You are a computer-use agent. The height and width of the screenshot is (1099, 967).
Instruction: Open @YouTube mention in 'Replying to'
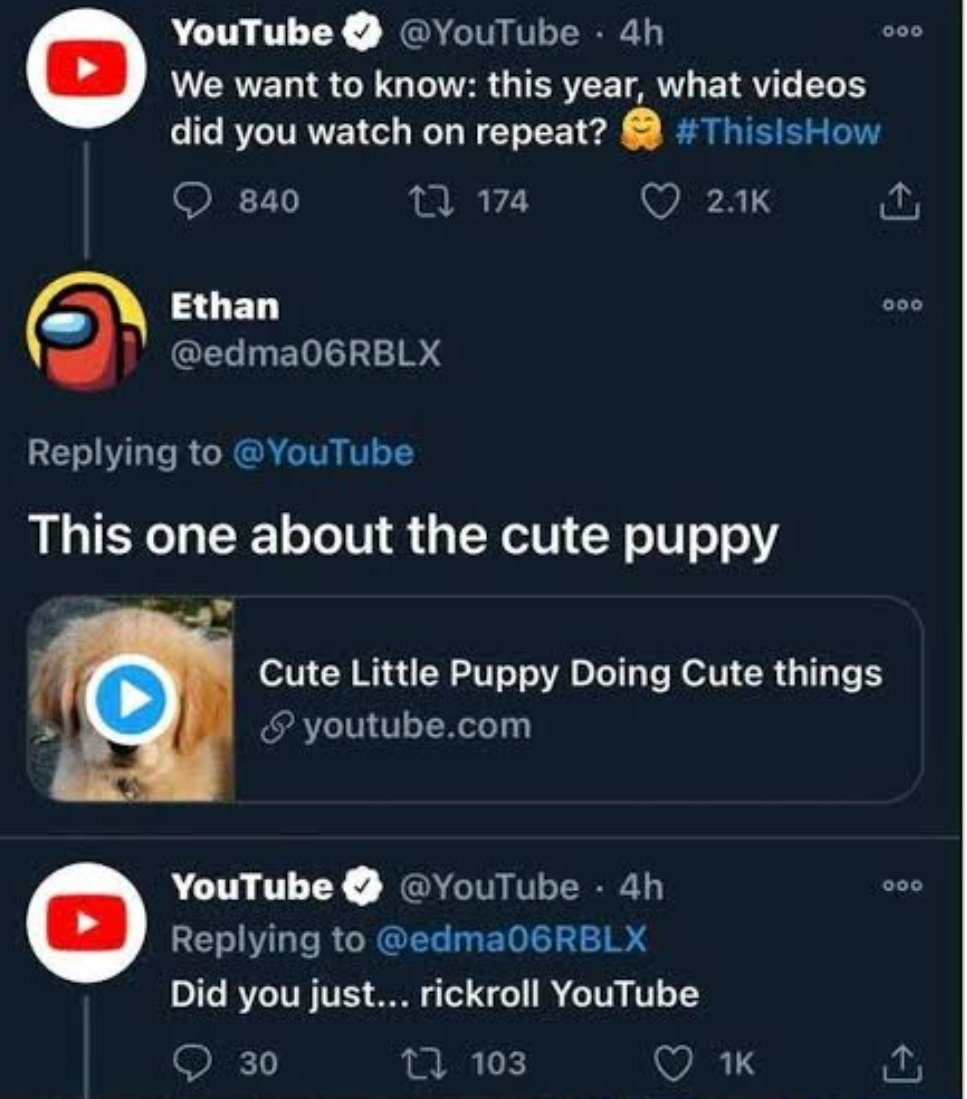(322, 453)
